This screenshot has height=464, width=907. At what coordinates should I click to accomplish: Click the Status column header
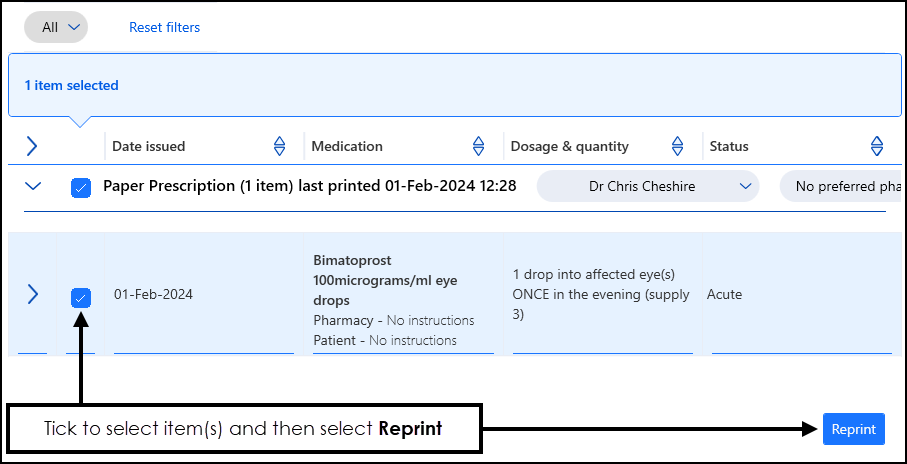(729, 146)
